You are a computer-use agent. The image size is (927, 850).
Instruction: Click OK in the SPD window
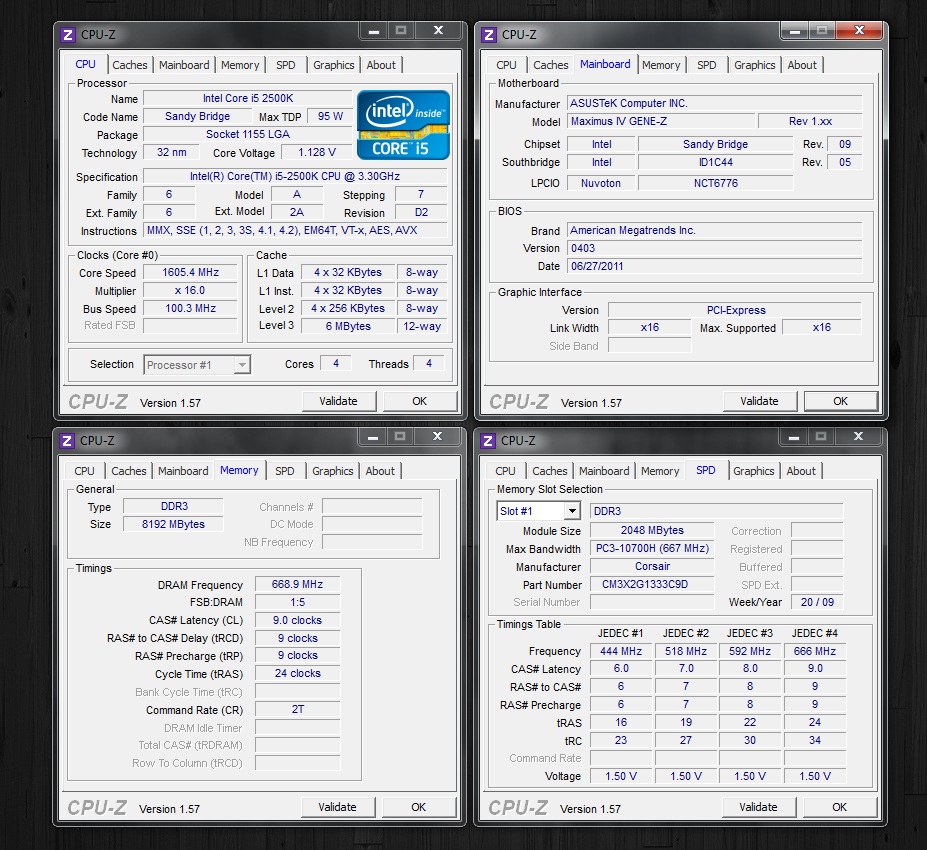click(840, 807)
